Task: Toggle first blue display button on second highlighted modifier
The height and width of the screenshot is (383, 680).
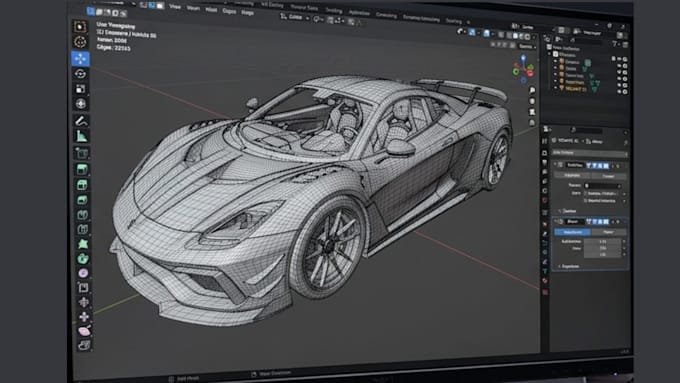Action: tap(589, 222)
